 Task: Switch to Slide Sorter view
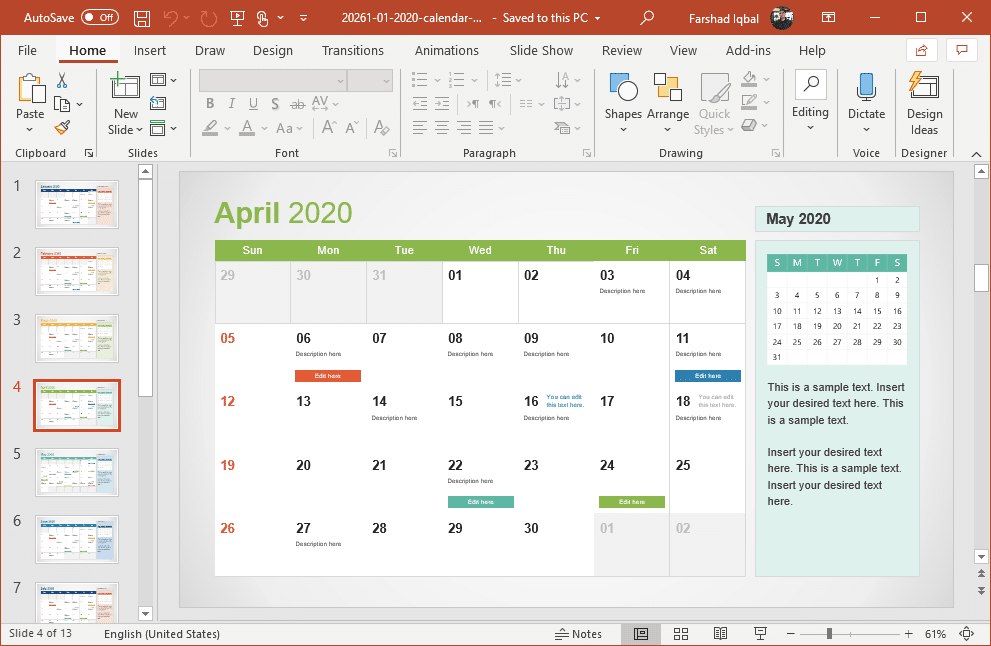(x=681, y=634)
